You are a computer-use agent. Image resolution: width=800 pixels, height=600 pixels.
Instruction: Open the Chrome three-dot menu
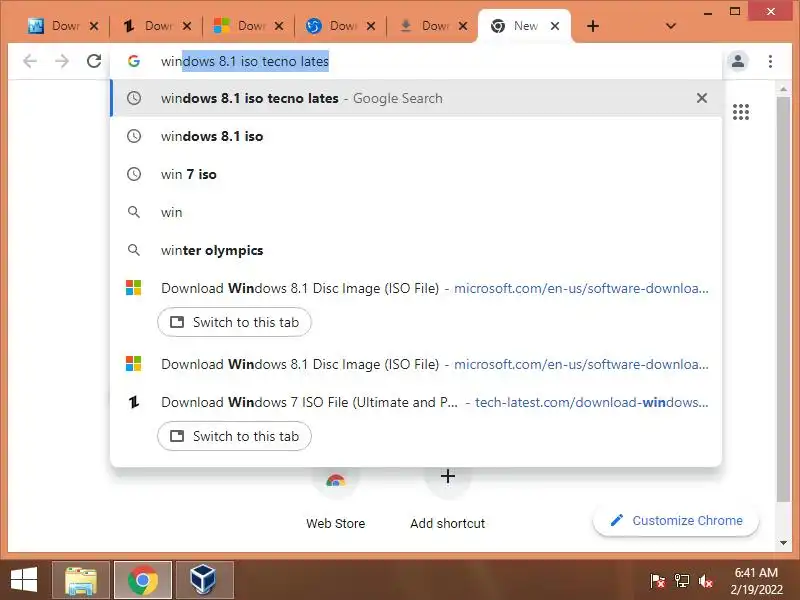[770, 61]
